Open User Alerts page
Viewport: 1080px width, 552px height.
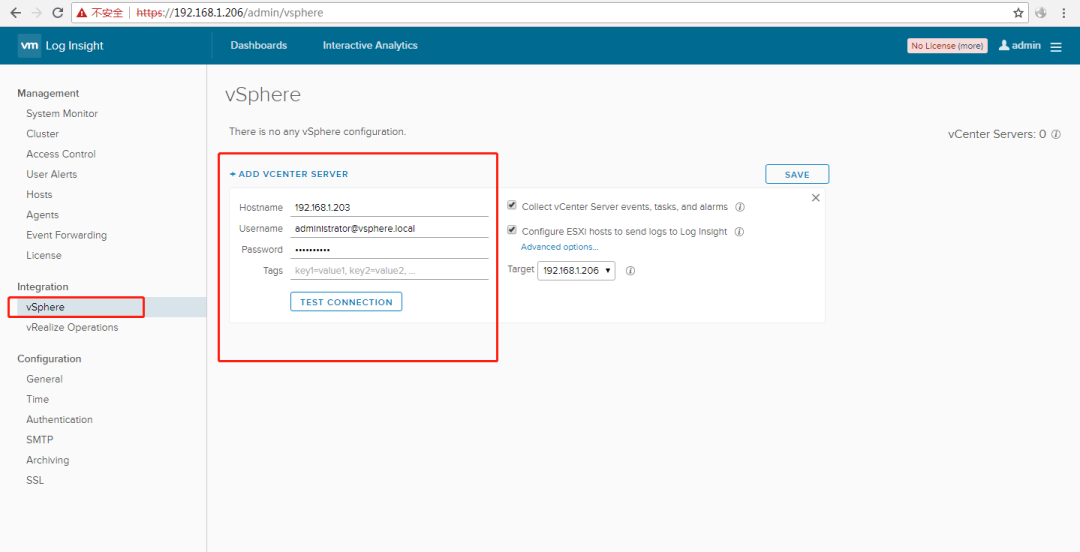[52, 174]
